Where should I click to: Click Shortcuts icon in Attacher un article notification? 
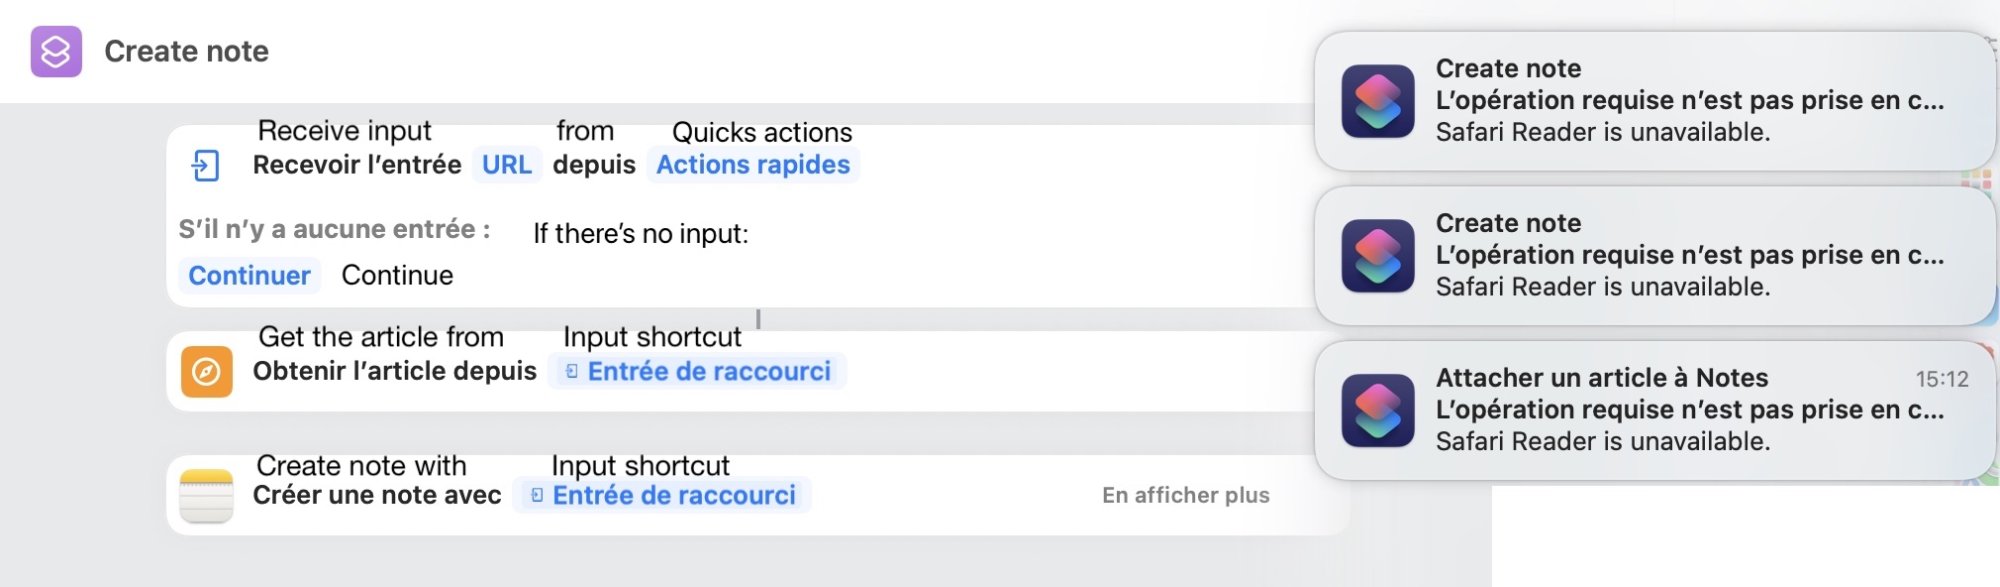point(1378,410)
